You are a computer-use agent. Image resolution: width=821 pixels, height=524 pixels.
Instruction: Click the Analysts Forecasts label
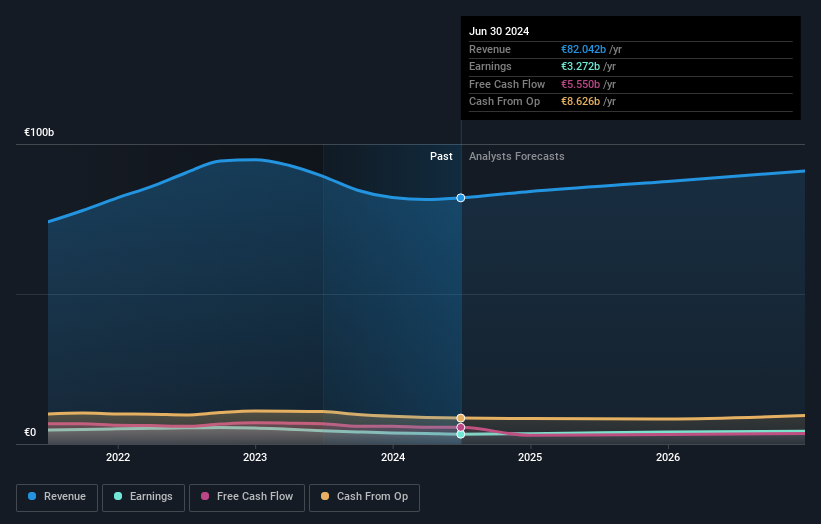516,157
